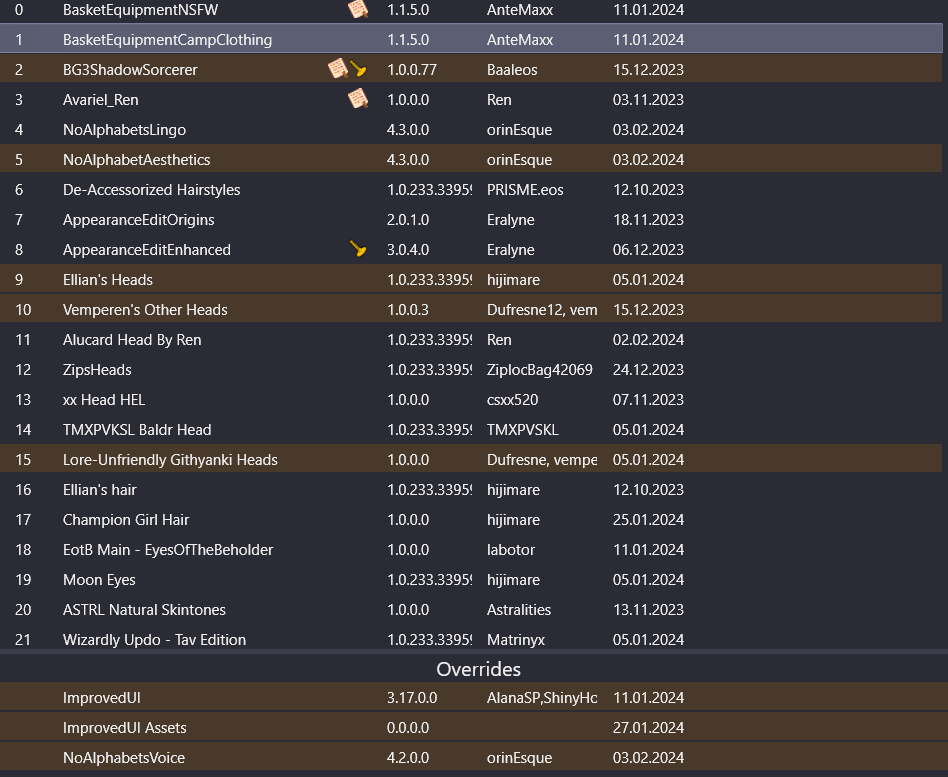Image resolution: width=948 pixels, height=777 pixels.
Task: Click date 24.12.2023 on ZipsHeads row
Action: coord(648,370)
